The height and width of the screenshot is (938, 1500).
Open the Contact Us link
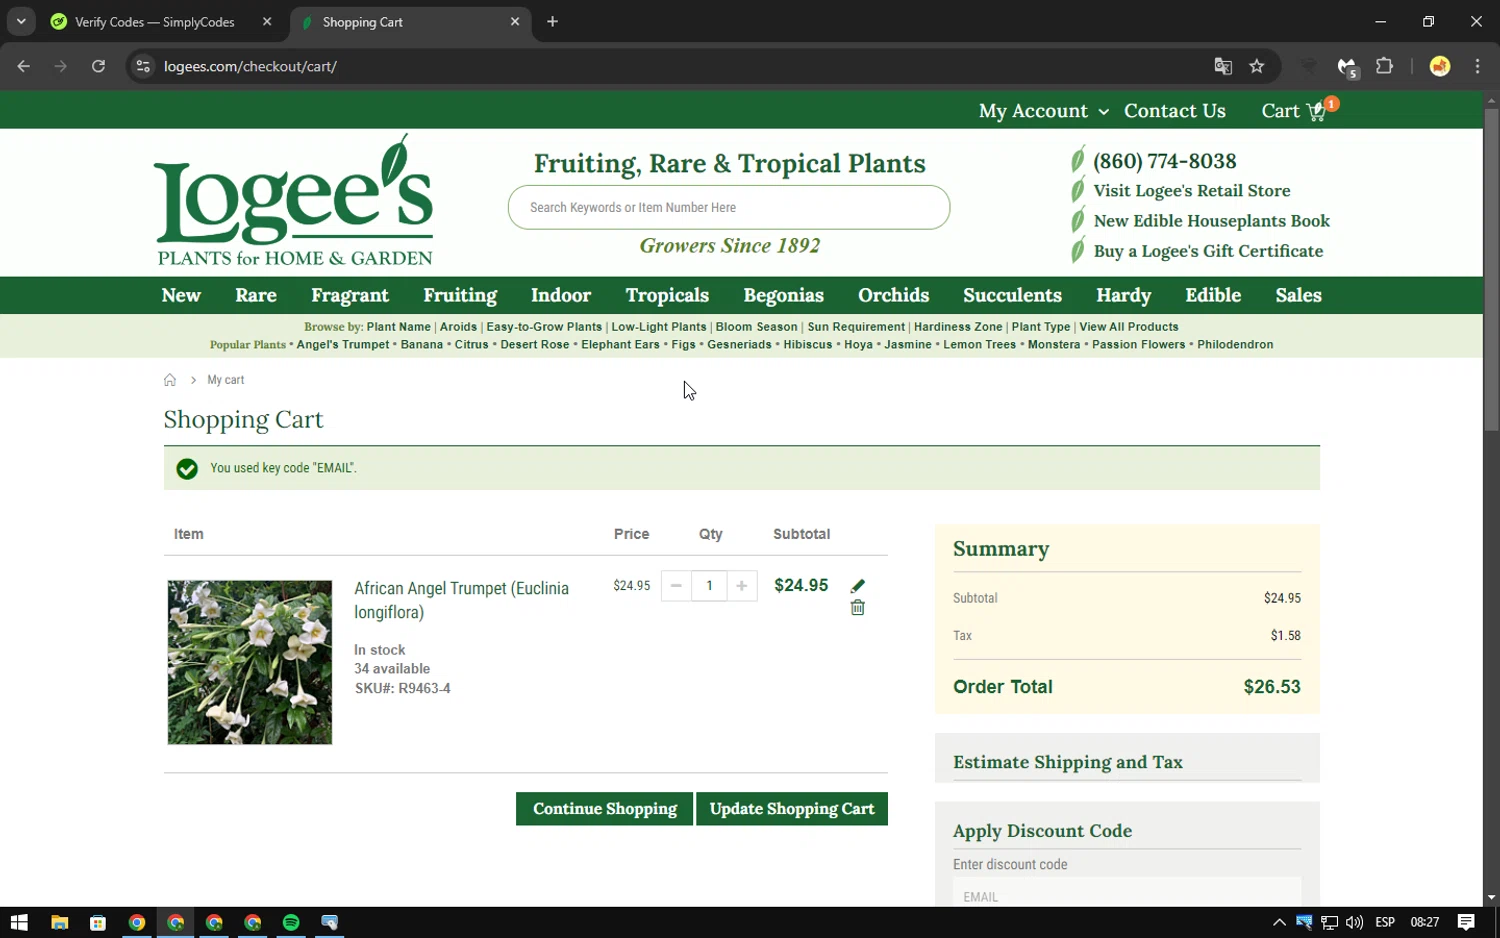1174,111
